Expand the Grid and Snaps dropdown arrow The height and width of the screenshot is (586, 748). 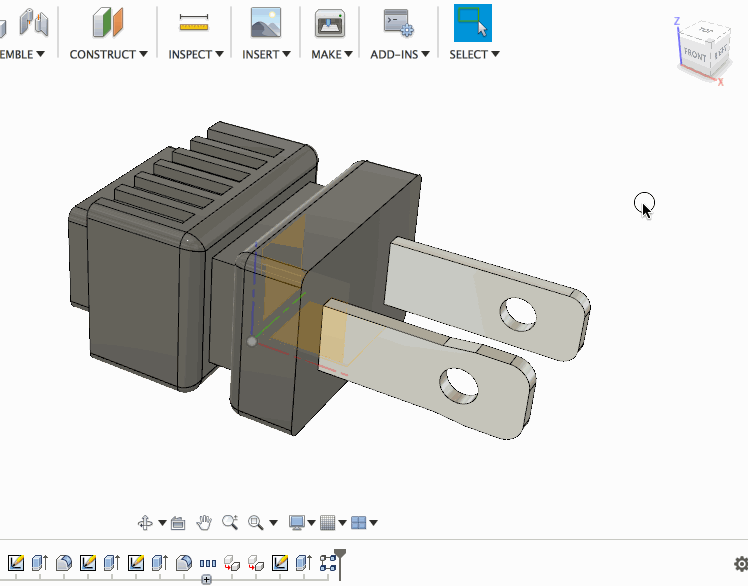(342, 523)
